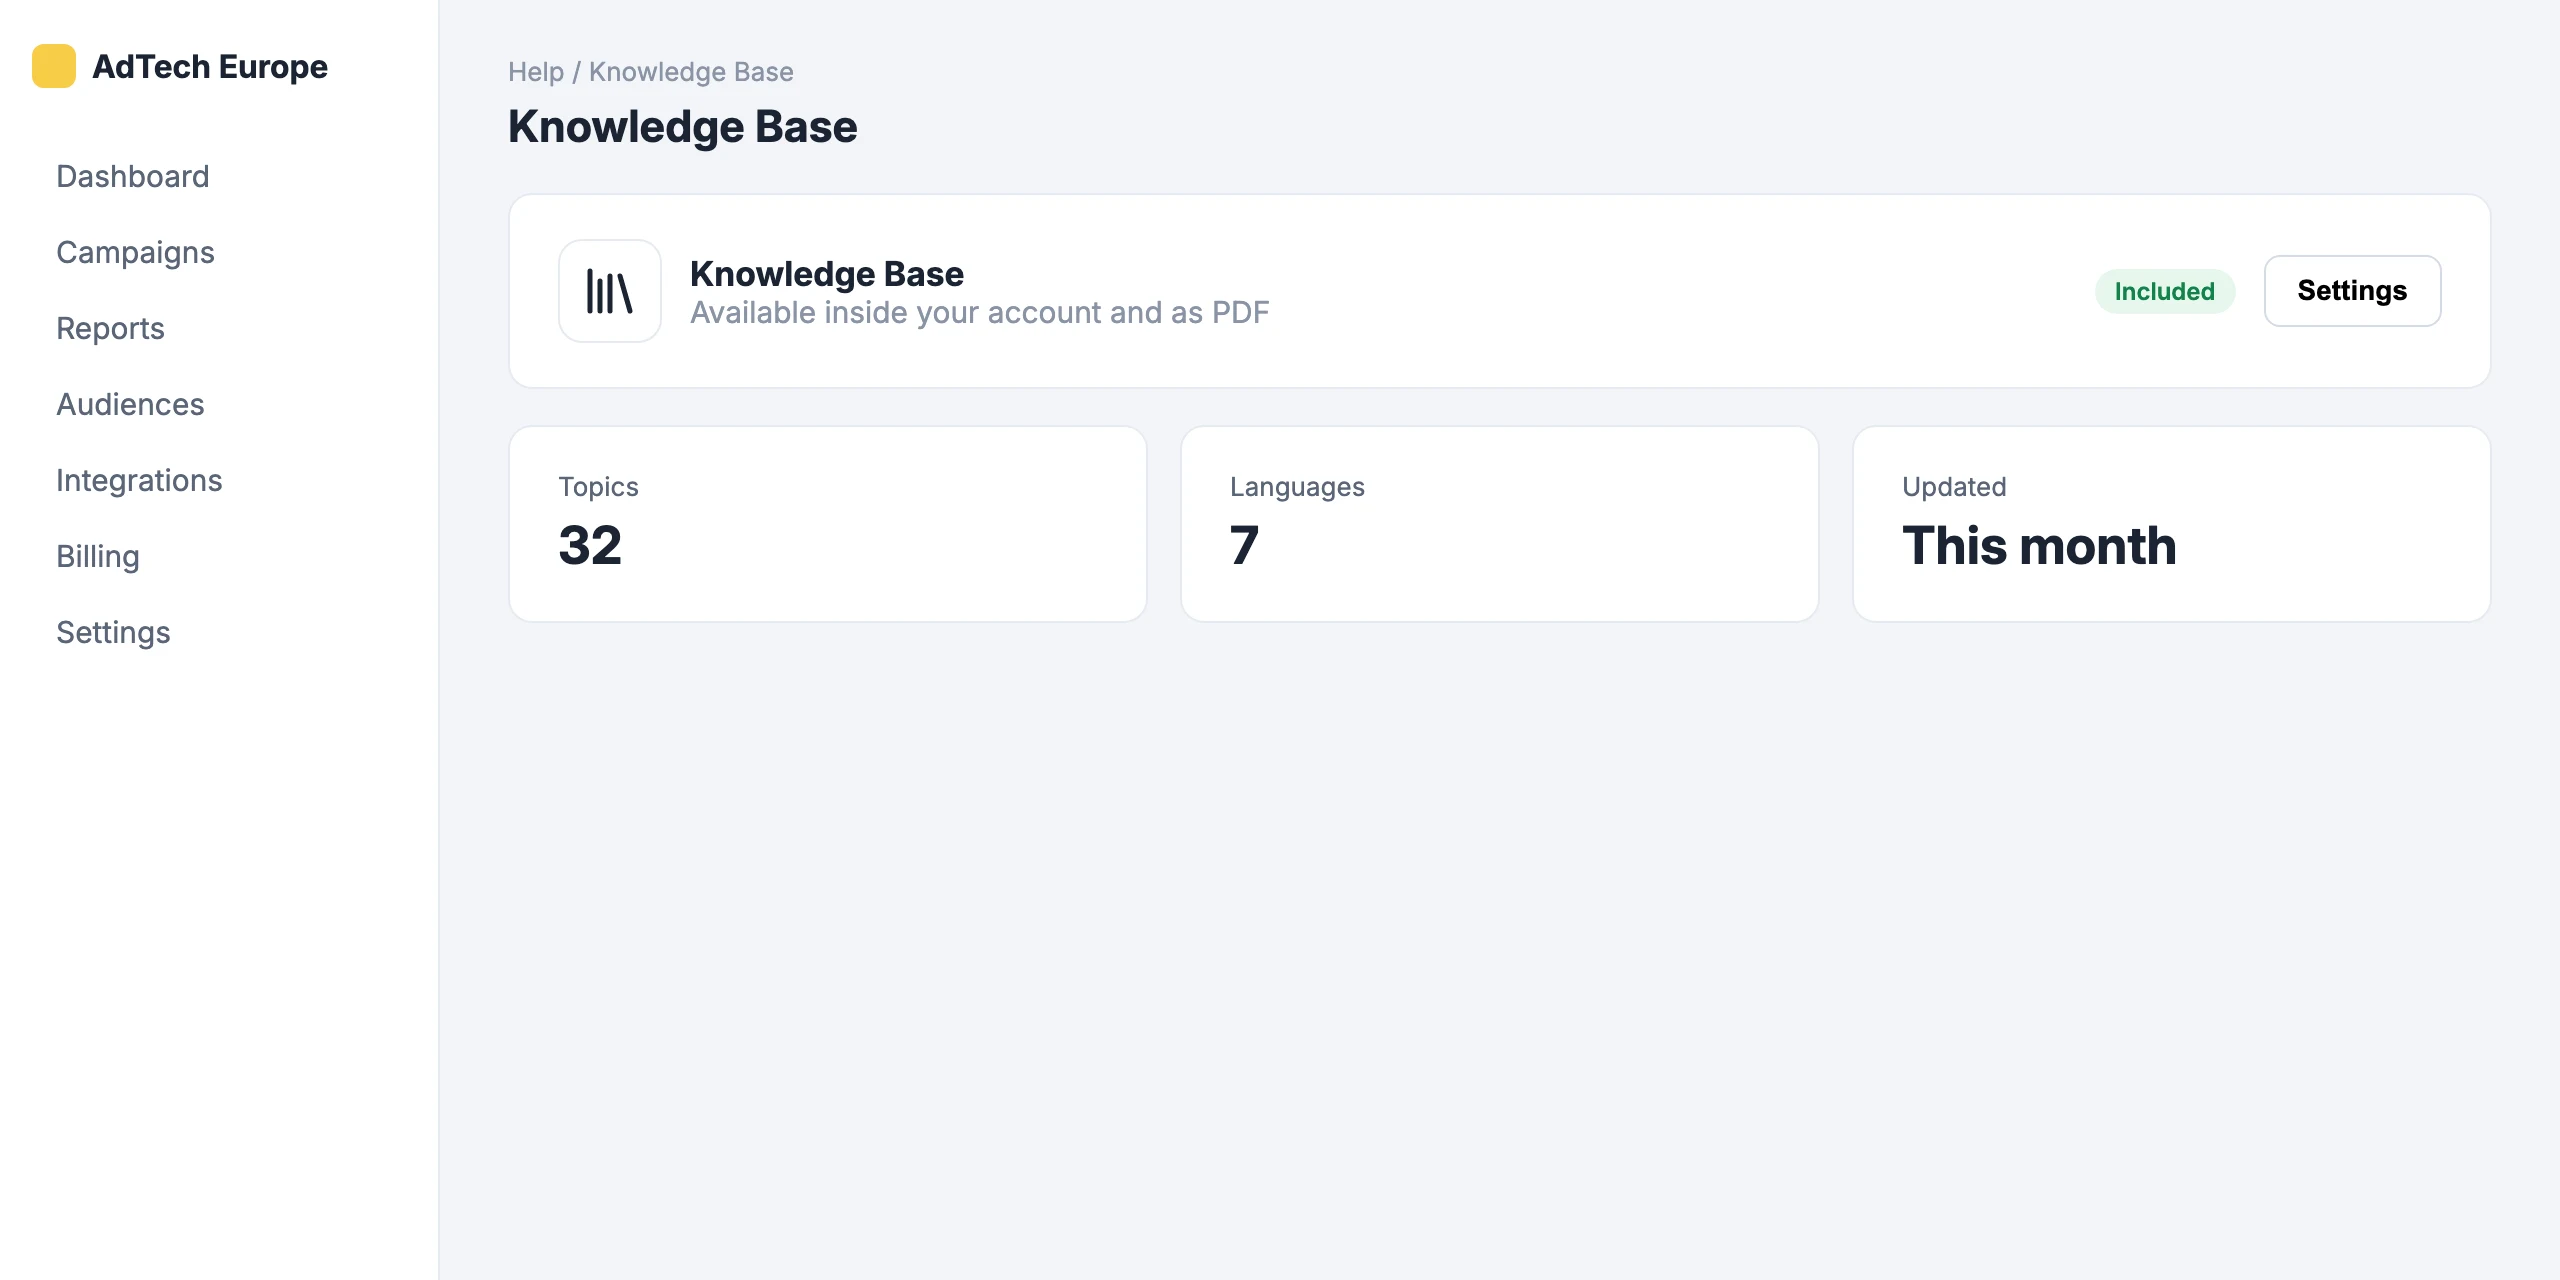
Task: Click the Knowledge Base breadcrumb text
Action: click(691, 72)
